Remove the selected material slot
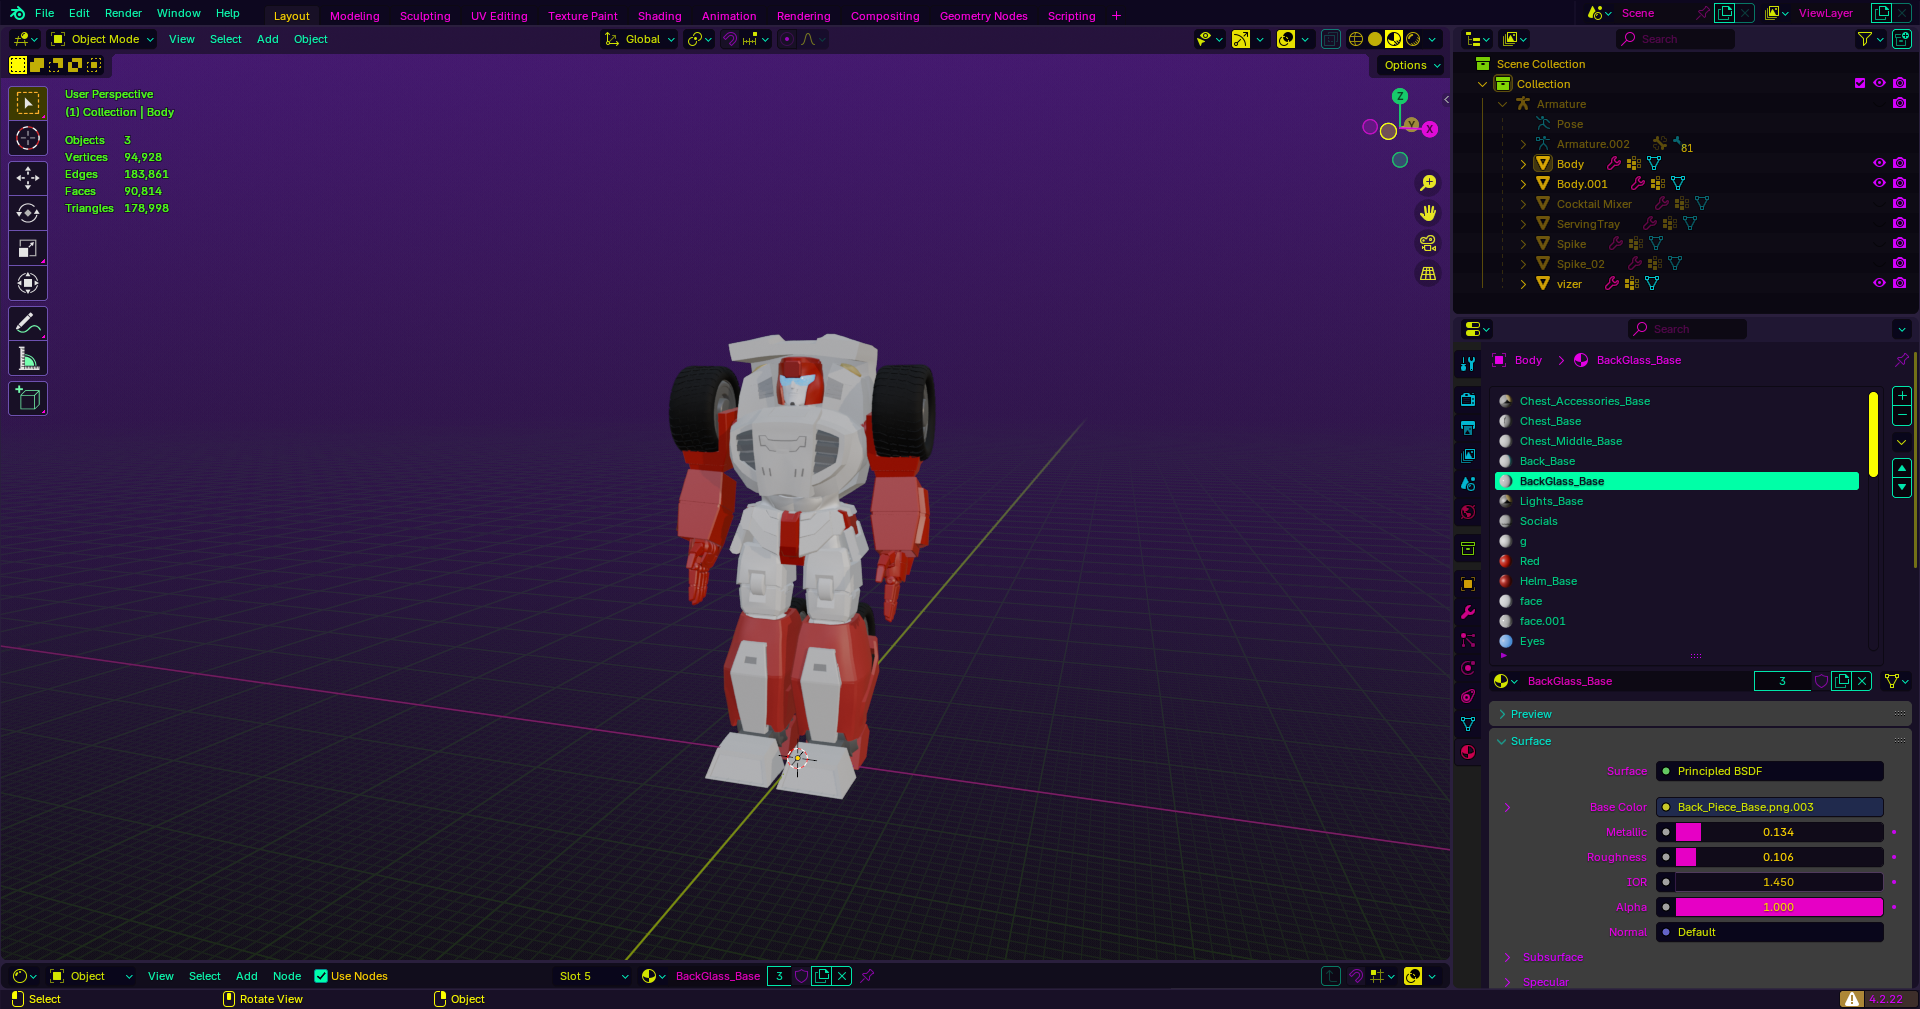The height and width of the screenshot is (1009, 1920). pyautogui.click(x=1902, y=415)
